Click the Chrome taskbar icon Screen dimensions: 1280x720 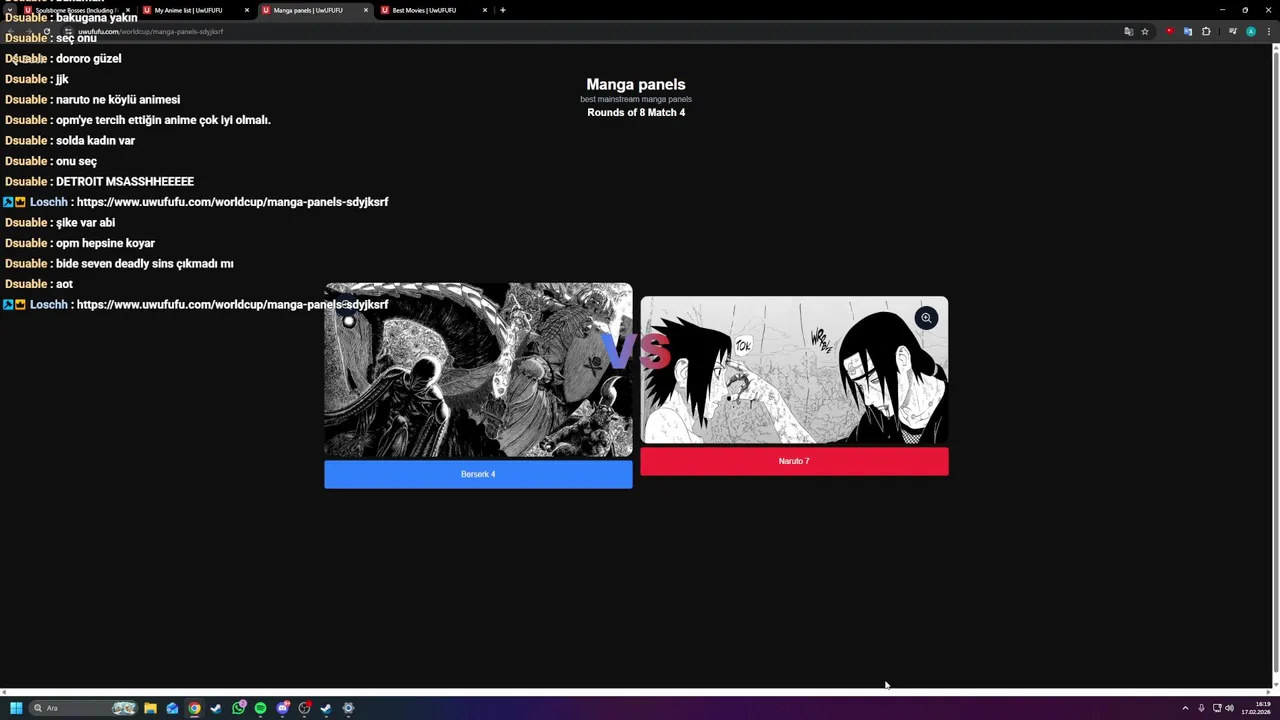tap(194, 708)
